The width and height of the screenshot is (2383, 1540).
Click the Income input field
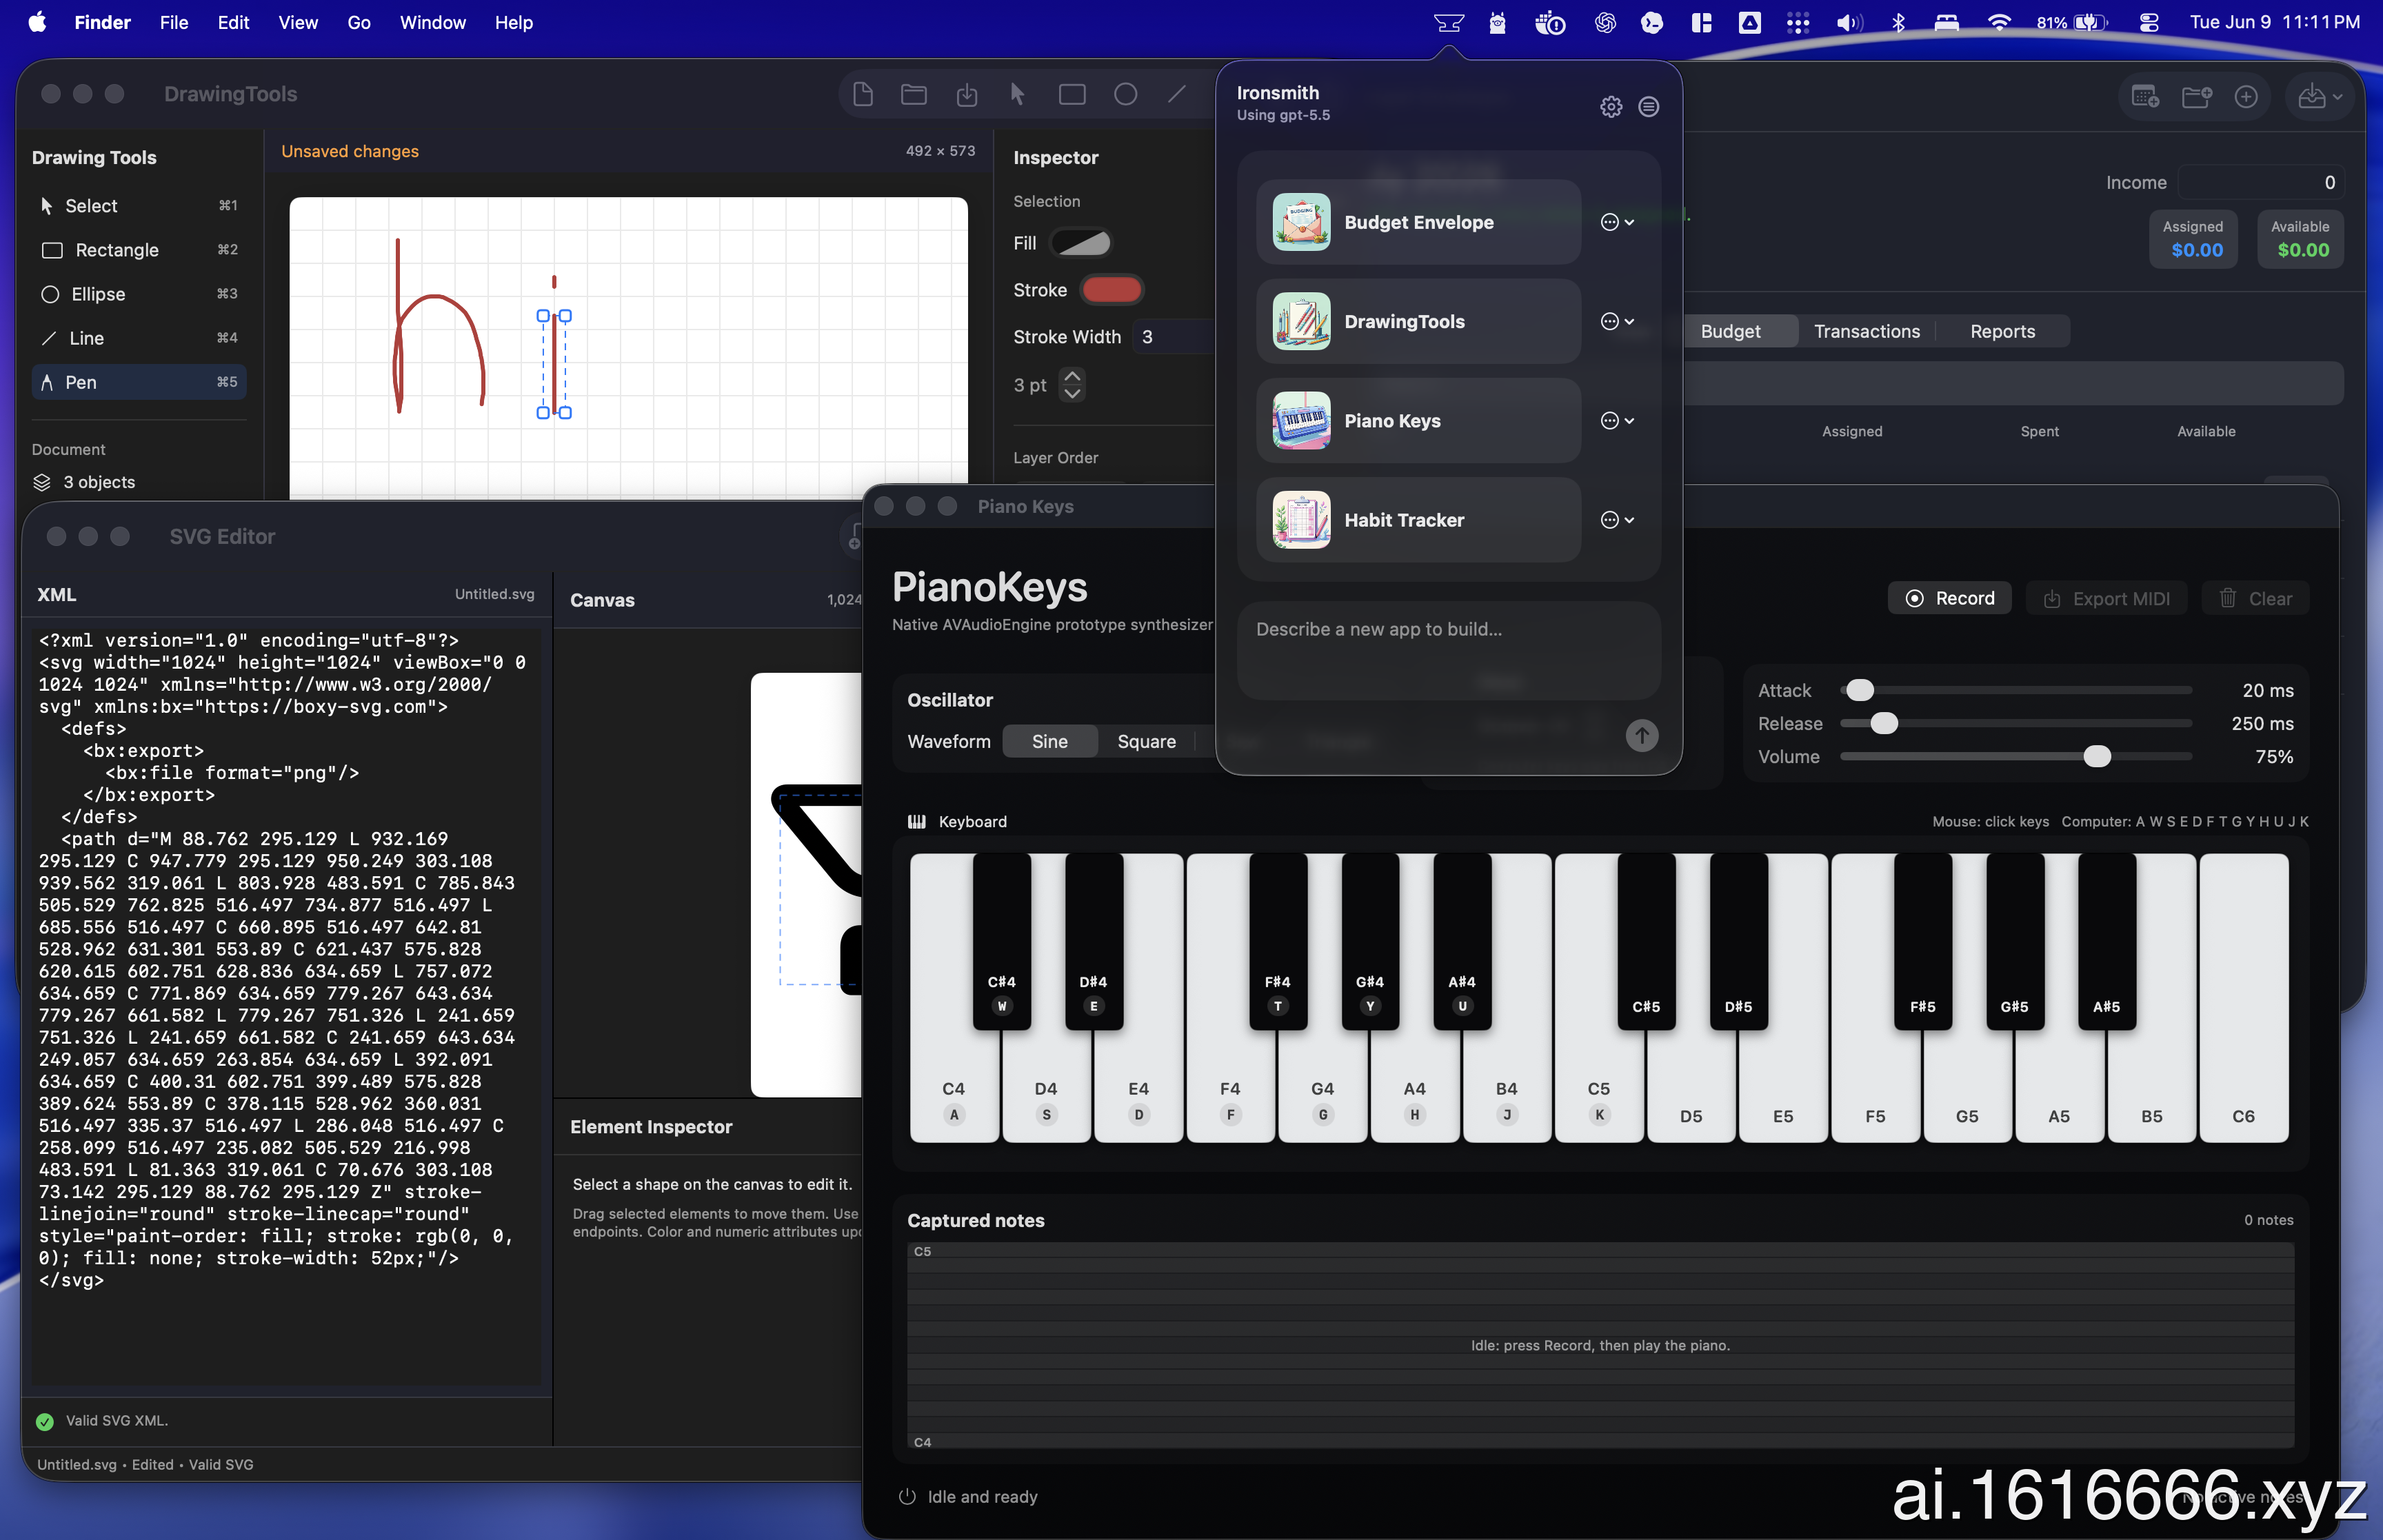(x=2260, y=182)
